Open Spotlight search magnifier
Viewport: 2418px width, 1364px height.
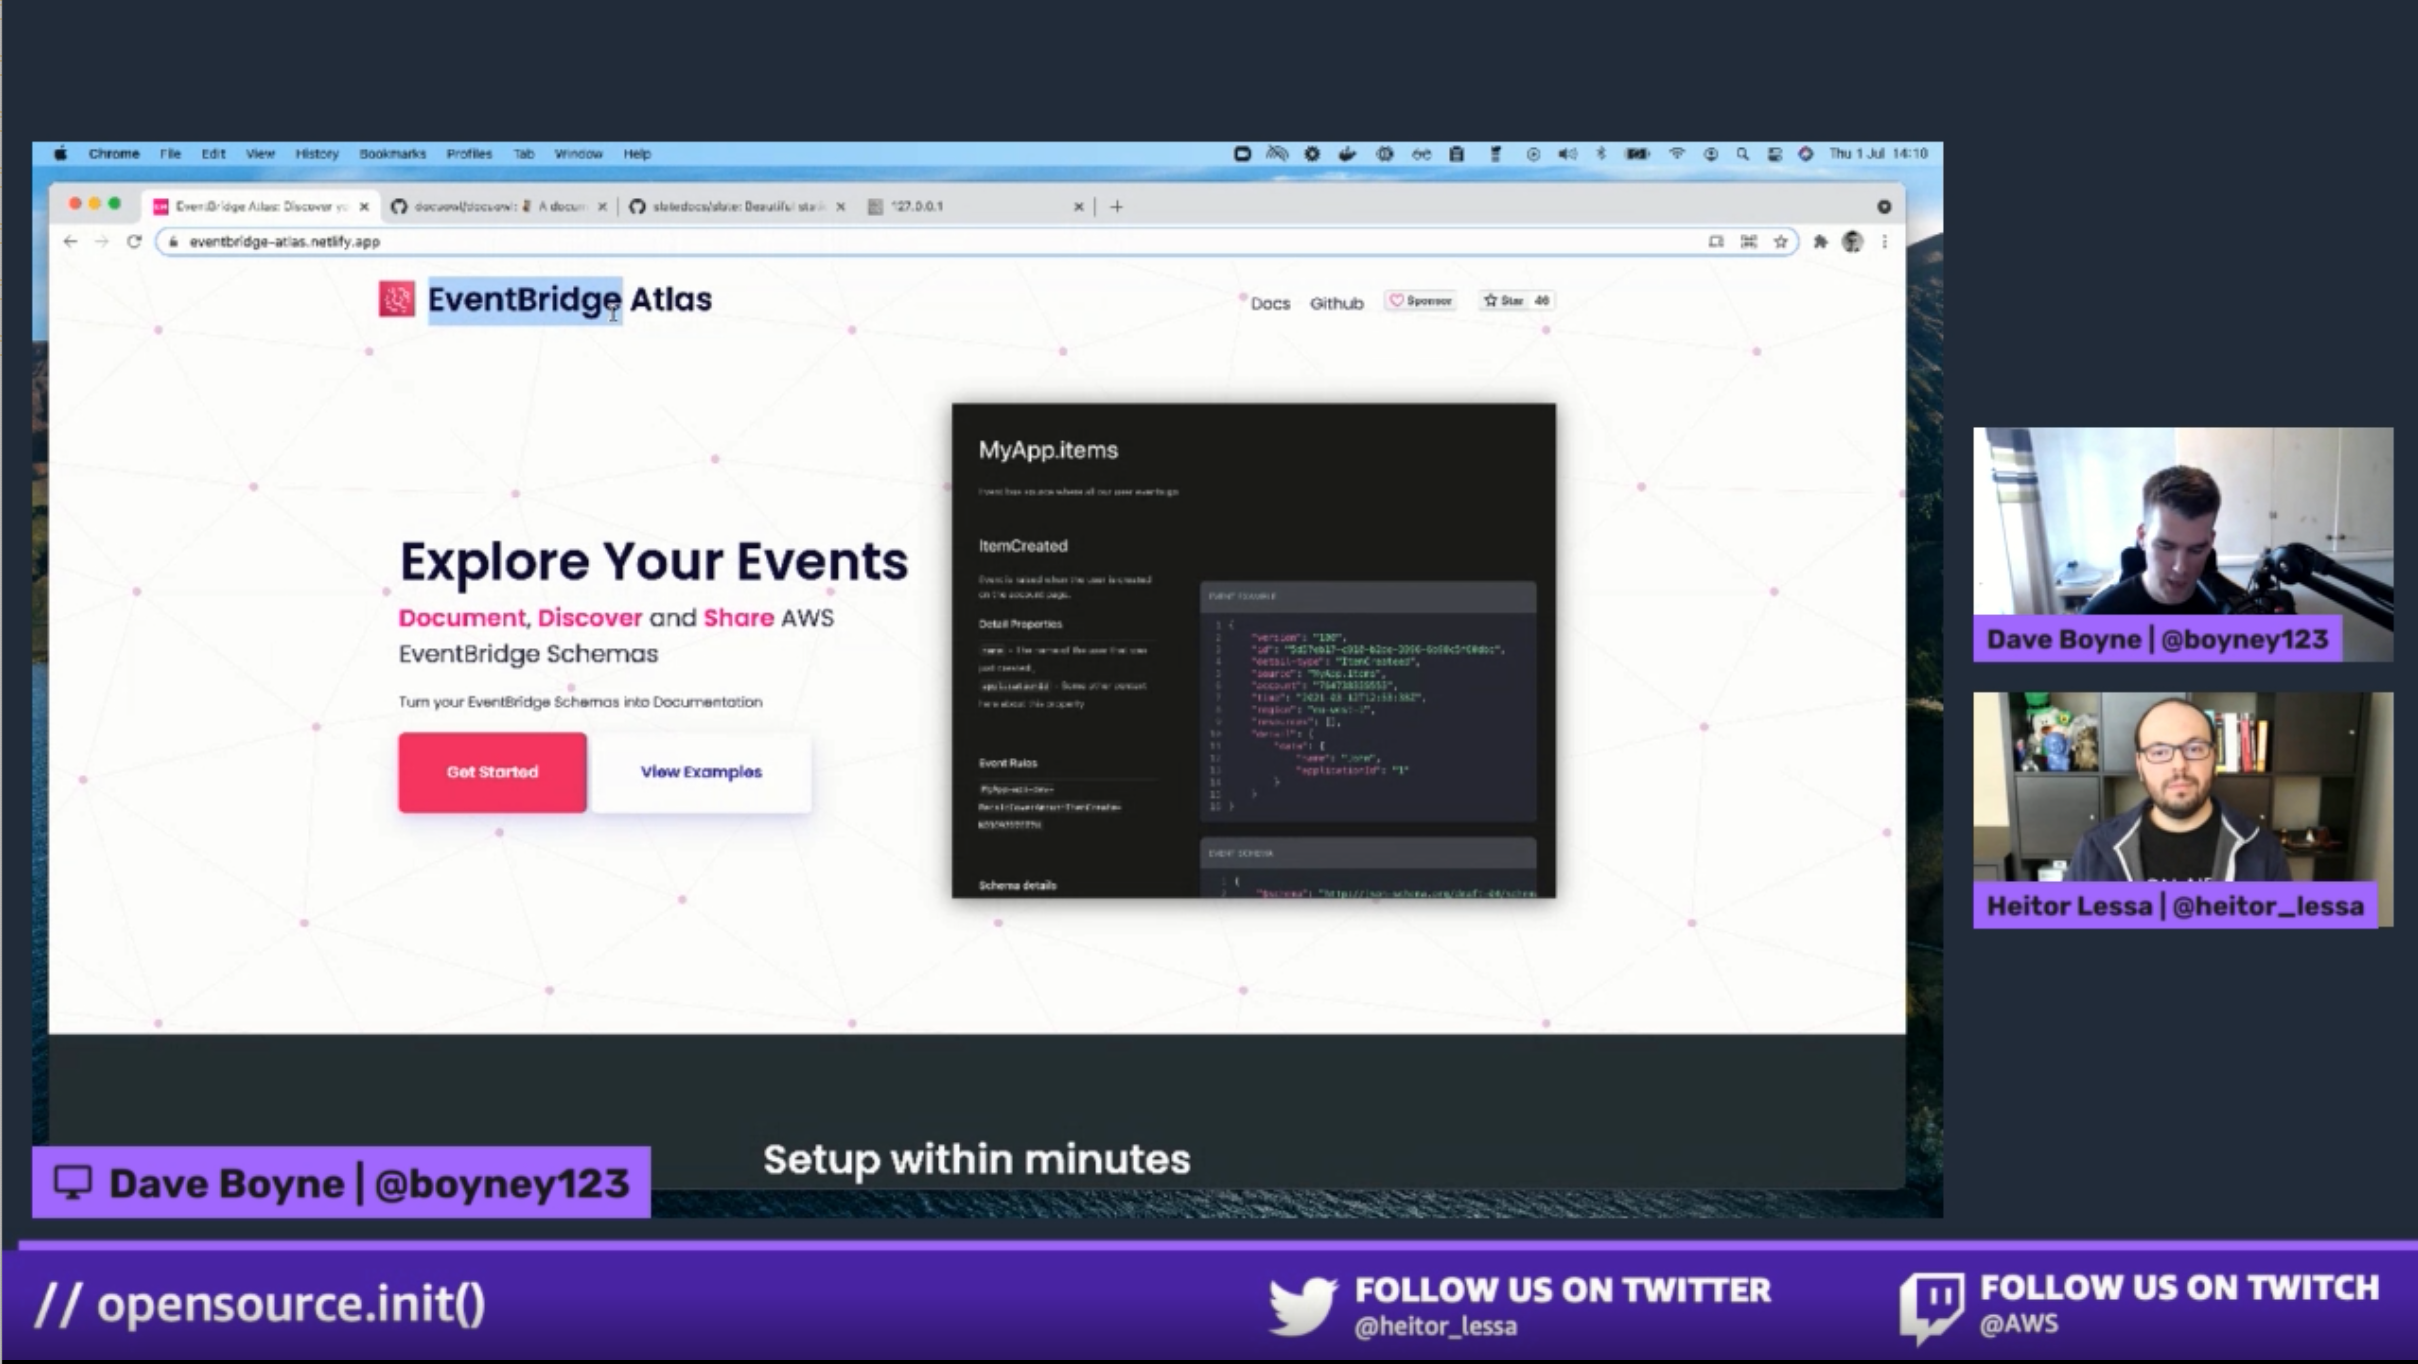point(1743,154)
